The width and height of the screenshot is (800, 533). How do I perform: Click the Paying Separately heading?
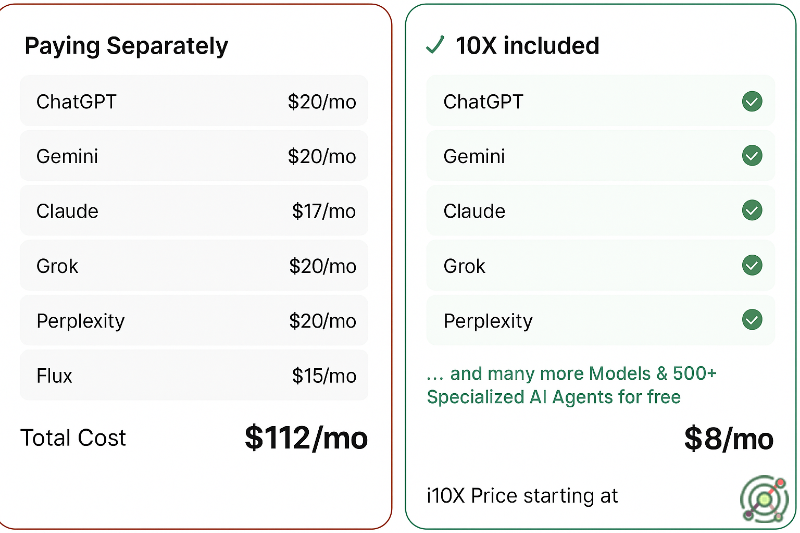(x=126, y=46)
